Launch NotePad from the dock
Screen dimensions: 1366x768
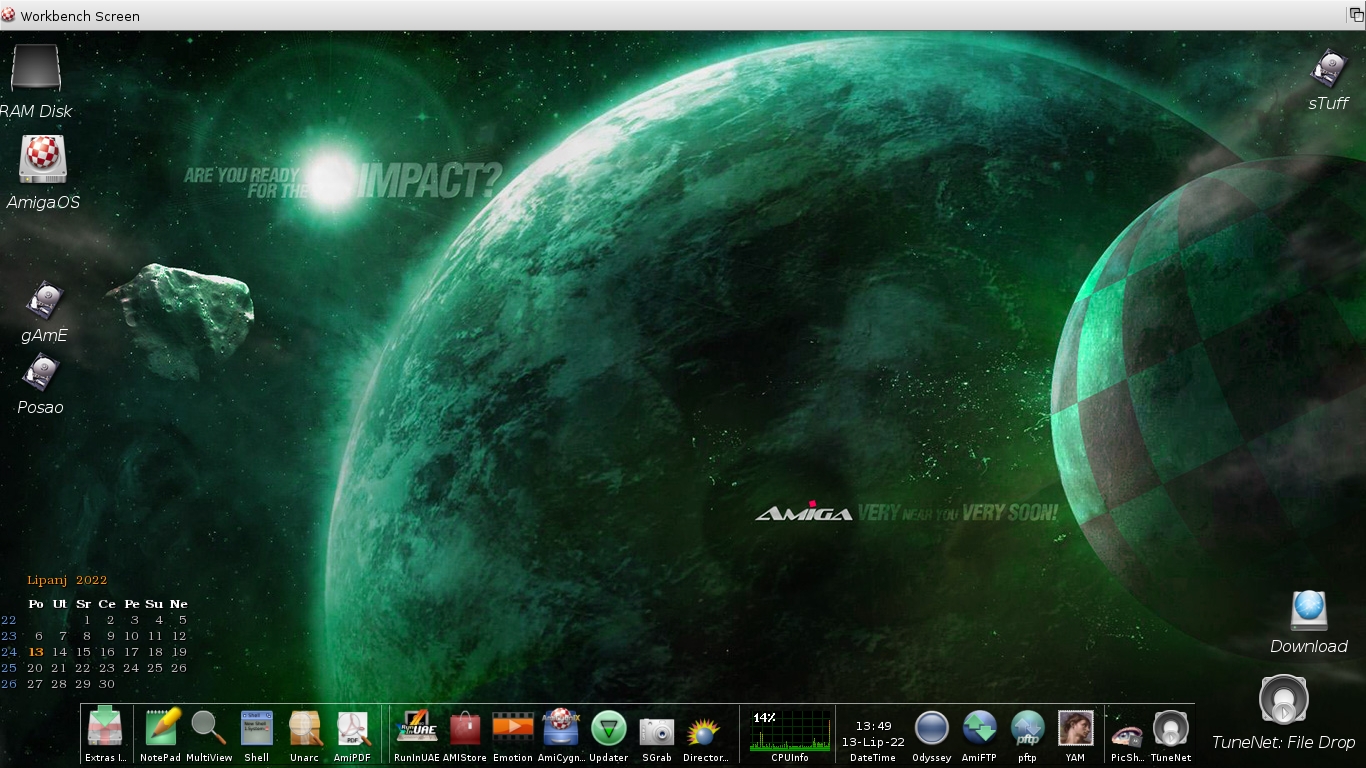coord(161,727)
